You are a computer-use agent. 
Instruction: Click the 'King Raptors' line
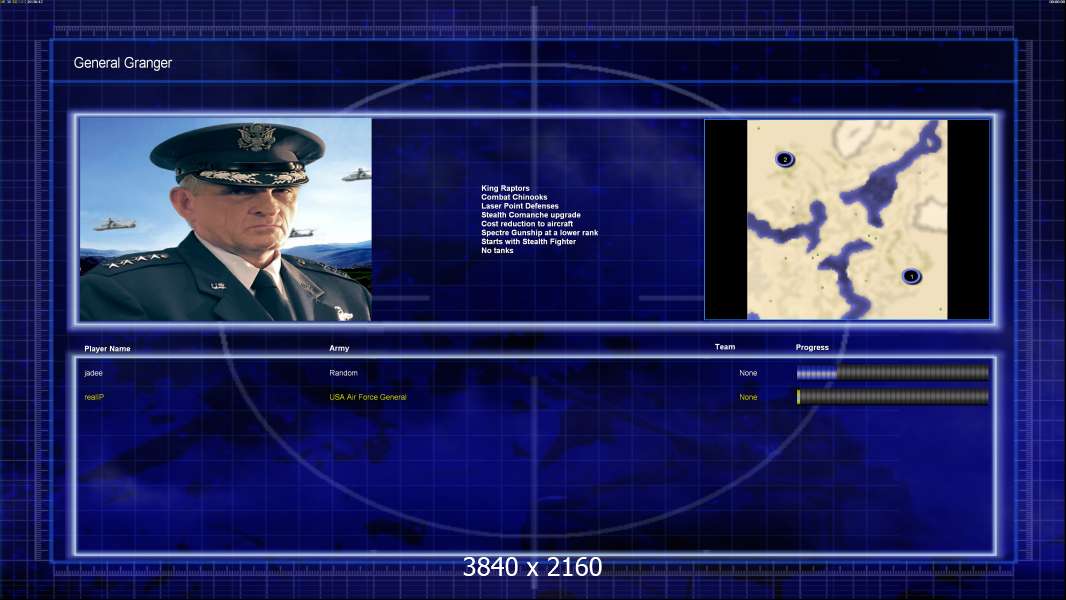(x=505, y=188)
